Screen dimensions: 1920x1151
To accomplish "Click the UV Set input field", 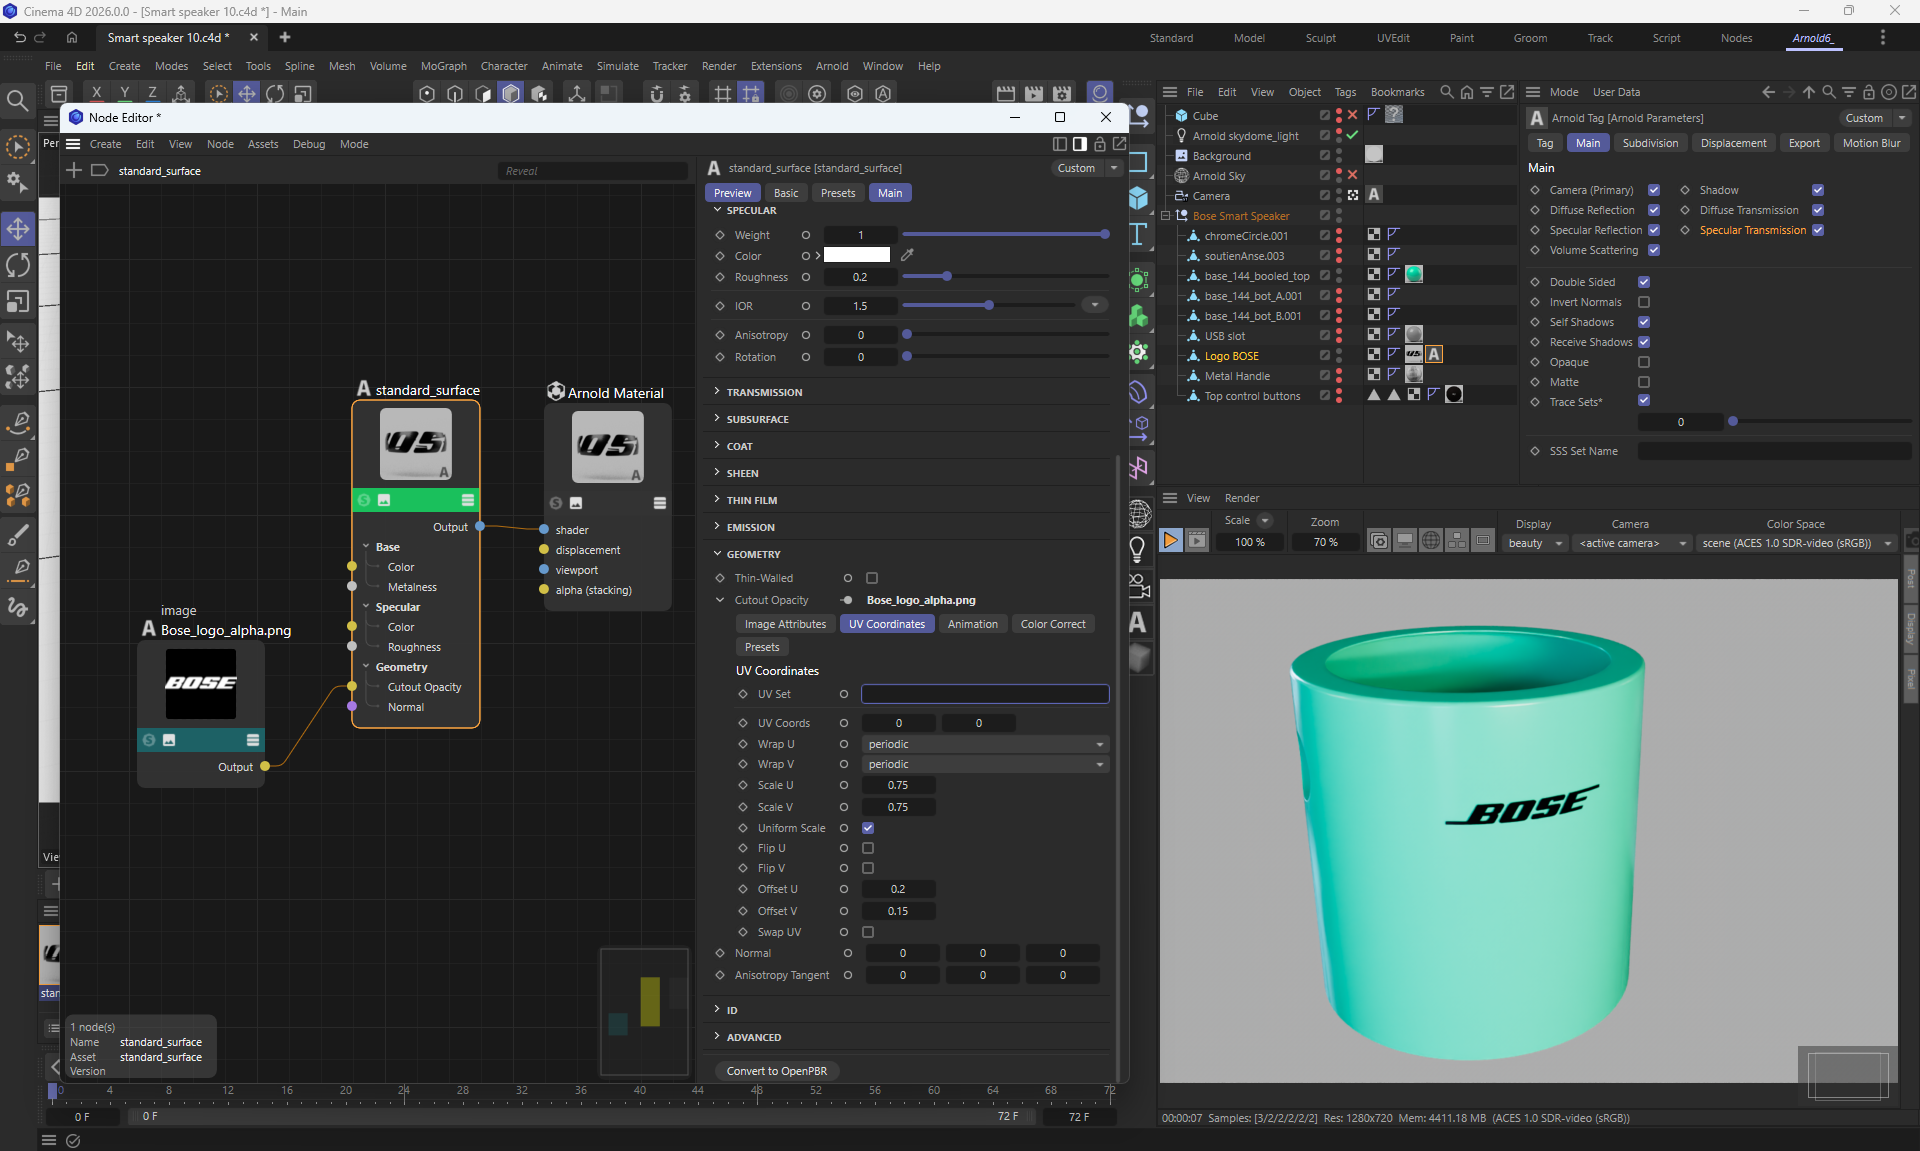I will tap(984, 694).
